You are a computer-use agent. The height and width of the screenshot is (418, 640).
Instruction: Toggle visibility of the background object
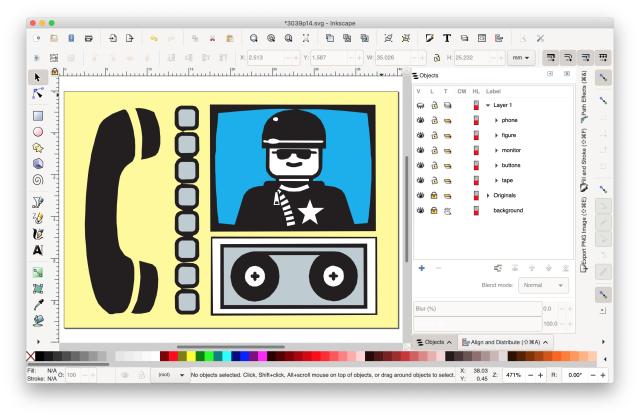click(420, 210)
